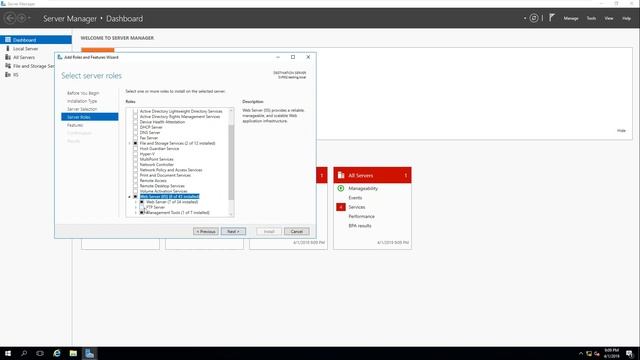
Task: Open the Tools menu
Action: pyautogui.click(x=591, y=18)
